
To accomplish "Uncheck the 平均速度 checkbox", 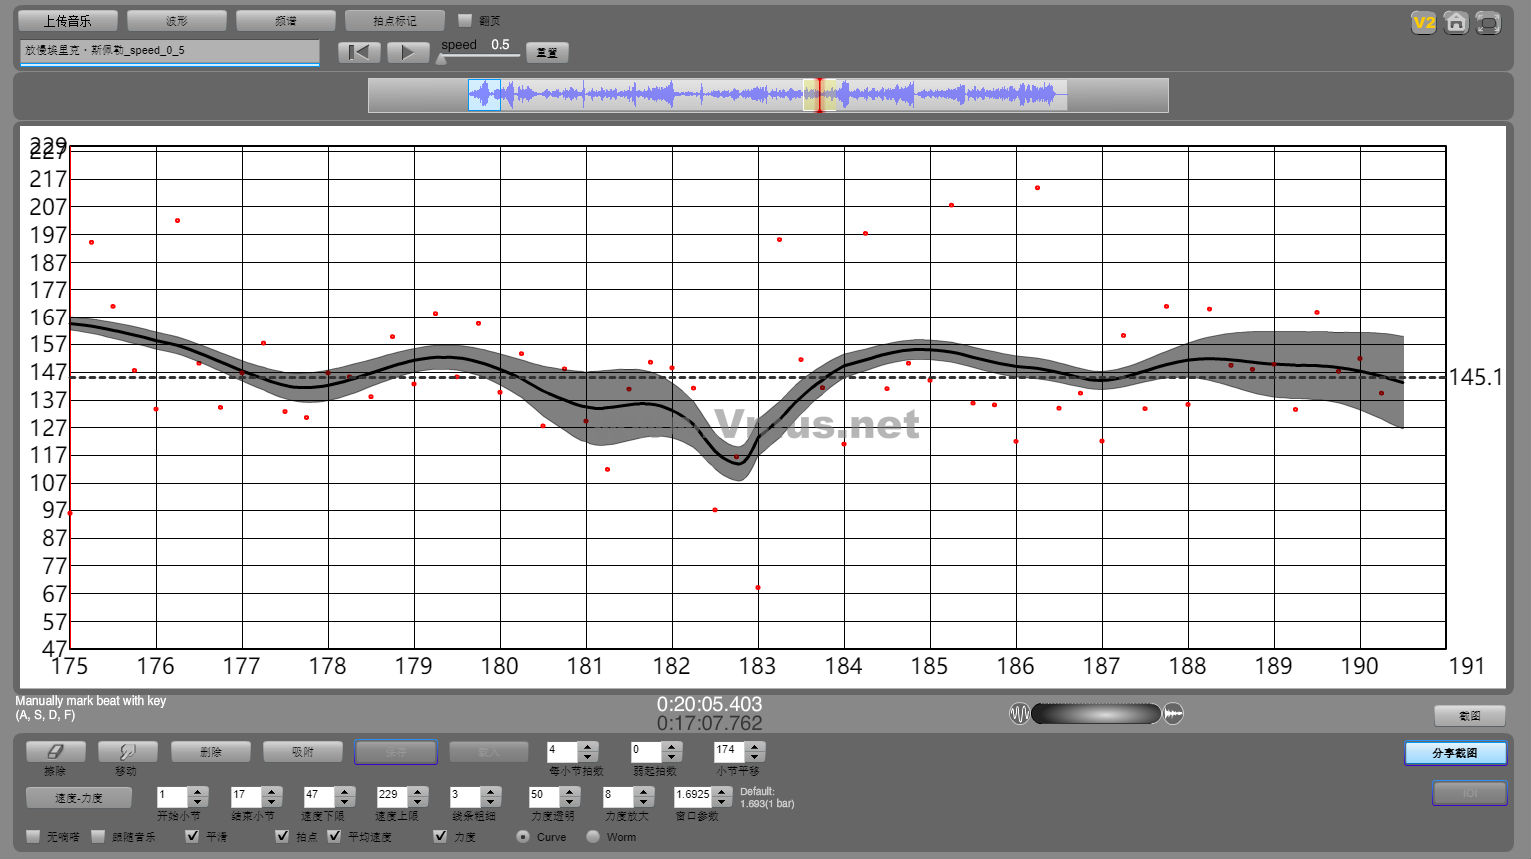I will 335,836.
